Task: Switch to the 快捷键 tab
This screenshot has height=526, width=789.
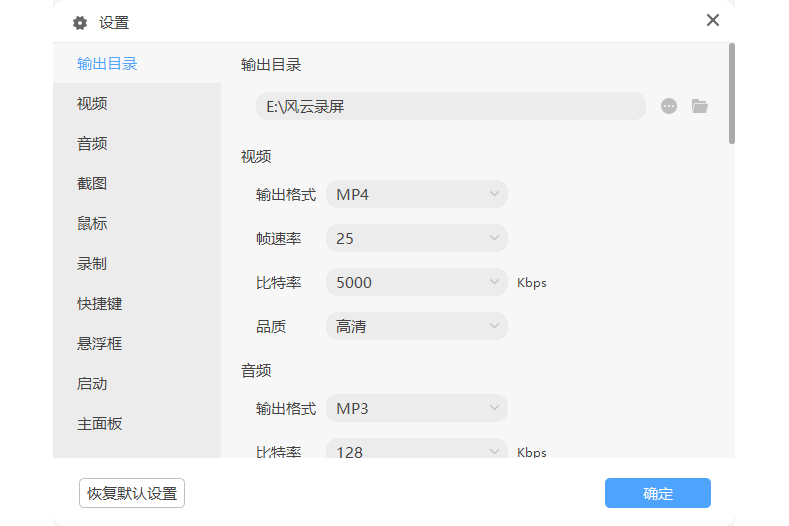Action: [100, 303]
